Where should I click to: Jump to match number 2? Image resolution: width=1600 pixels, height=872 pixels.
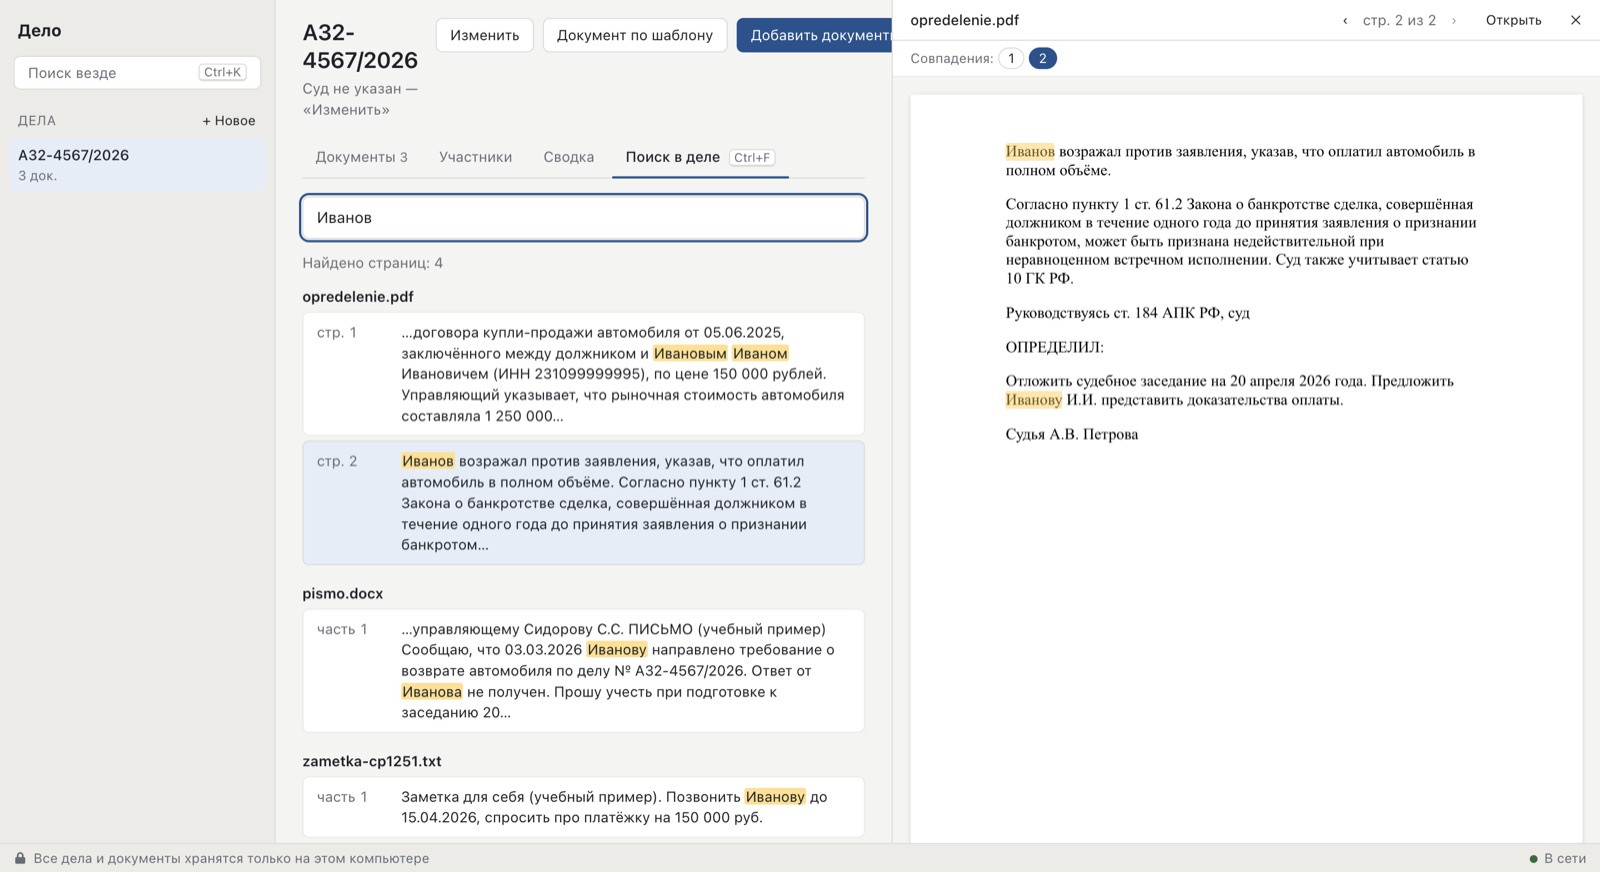click(1042, 58)
